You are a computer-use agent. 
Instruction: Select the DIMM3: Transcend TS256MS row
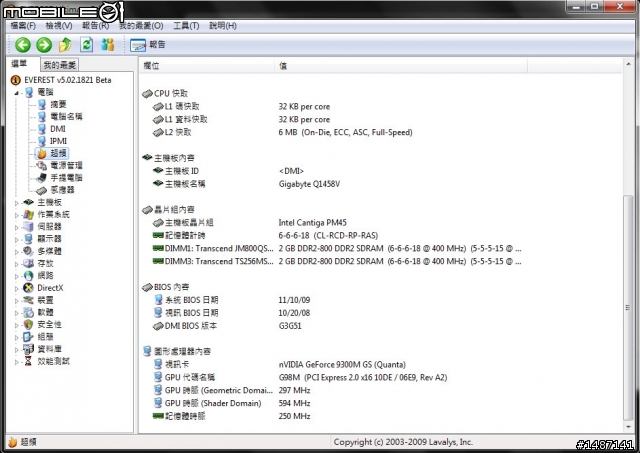click(x=337, y=262)
